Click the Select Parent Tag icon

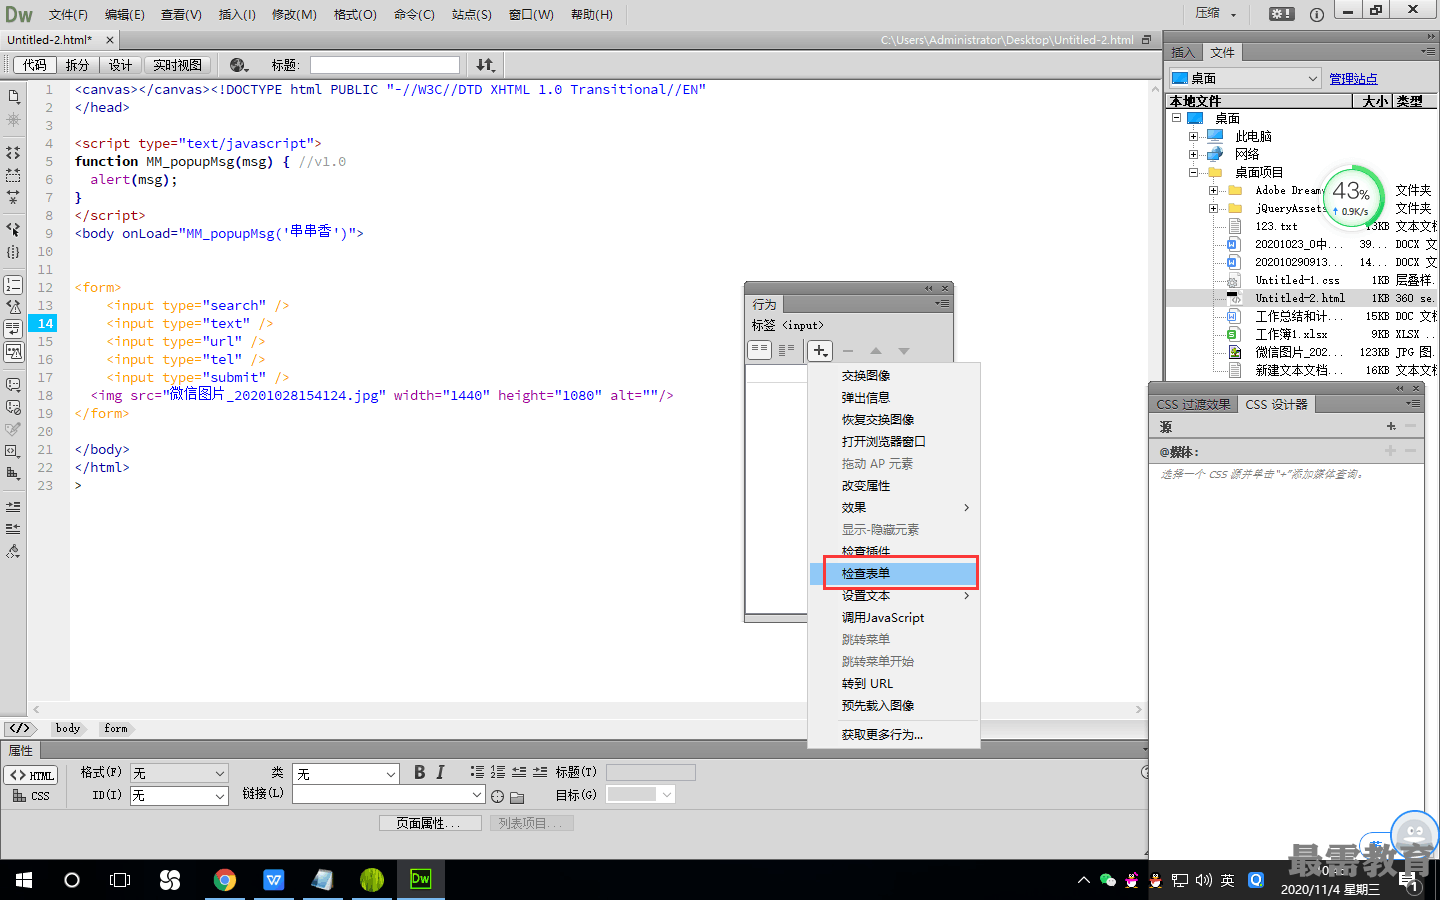tap(14, 229)
